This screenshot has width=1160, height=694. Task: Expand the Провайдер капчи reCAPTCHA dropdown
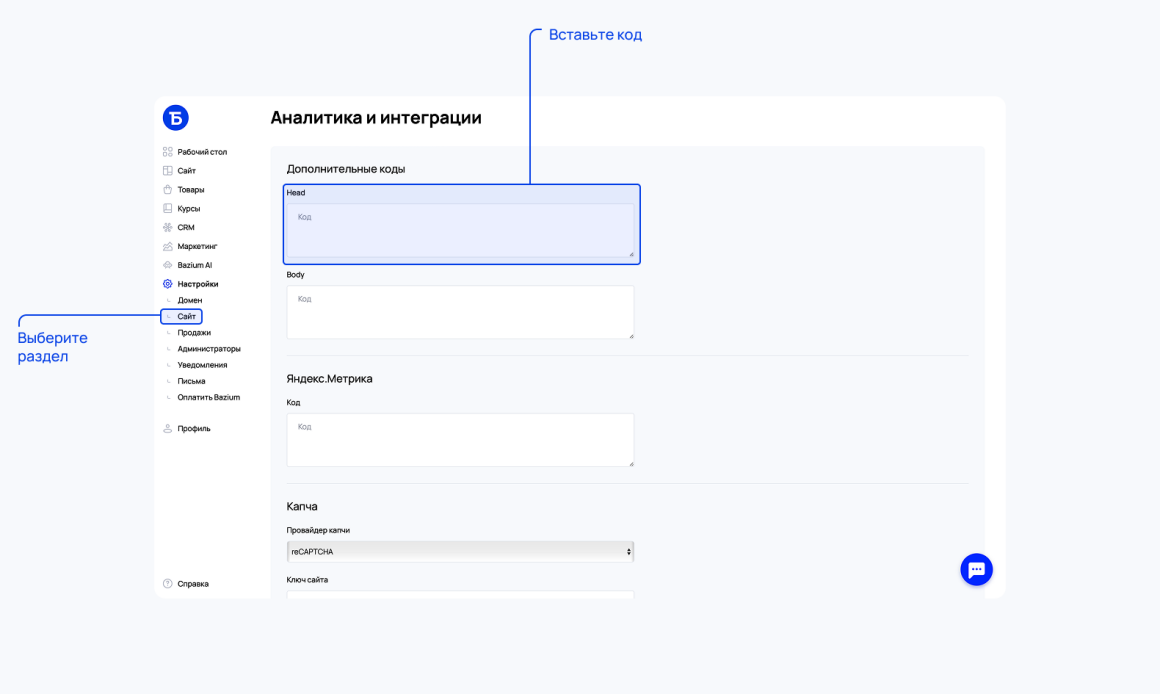pos(460,552)
